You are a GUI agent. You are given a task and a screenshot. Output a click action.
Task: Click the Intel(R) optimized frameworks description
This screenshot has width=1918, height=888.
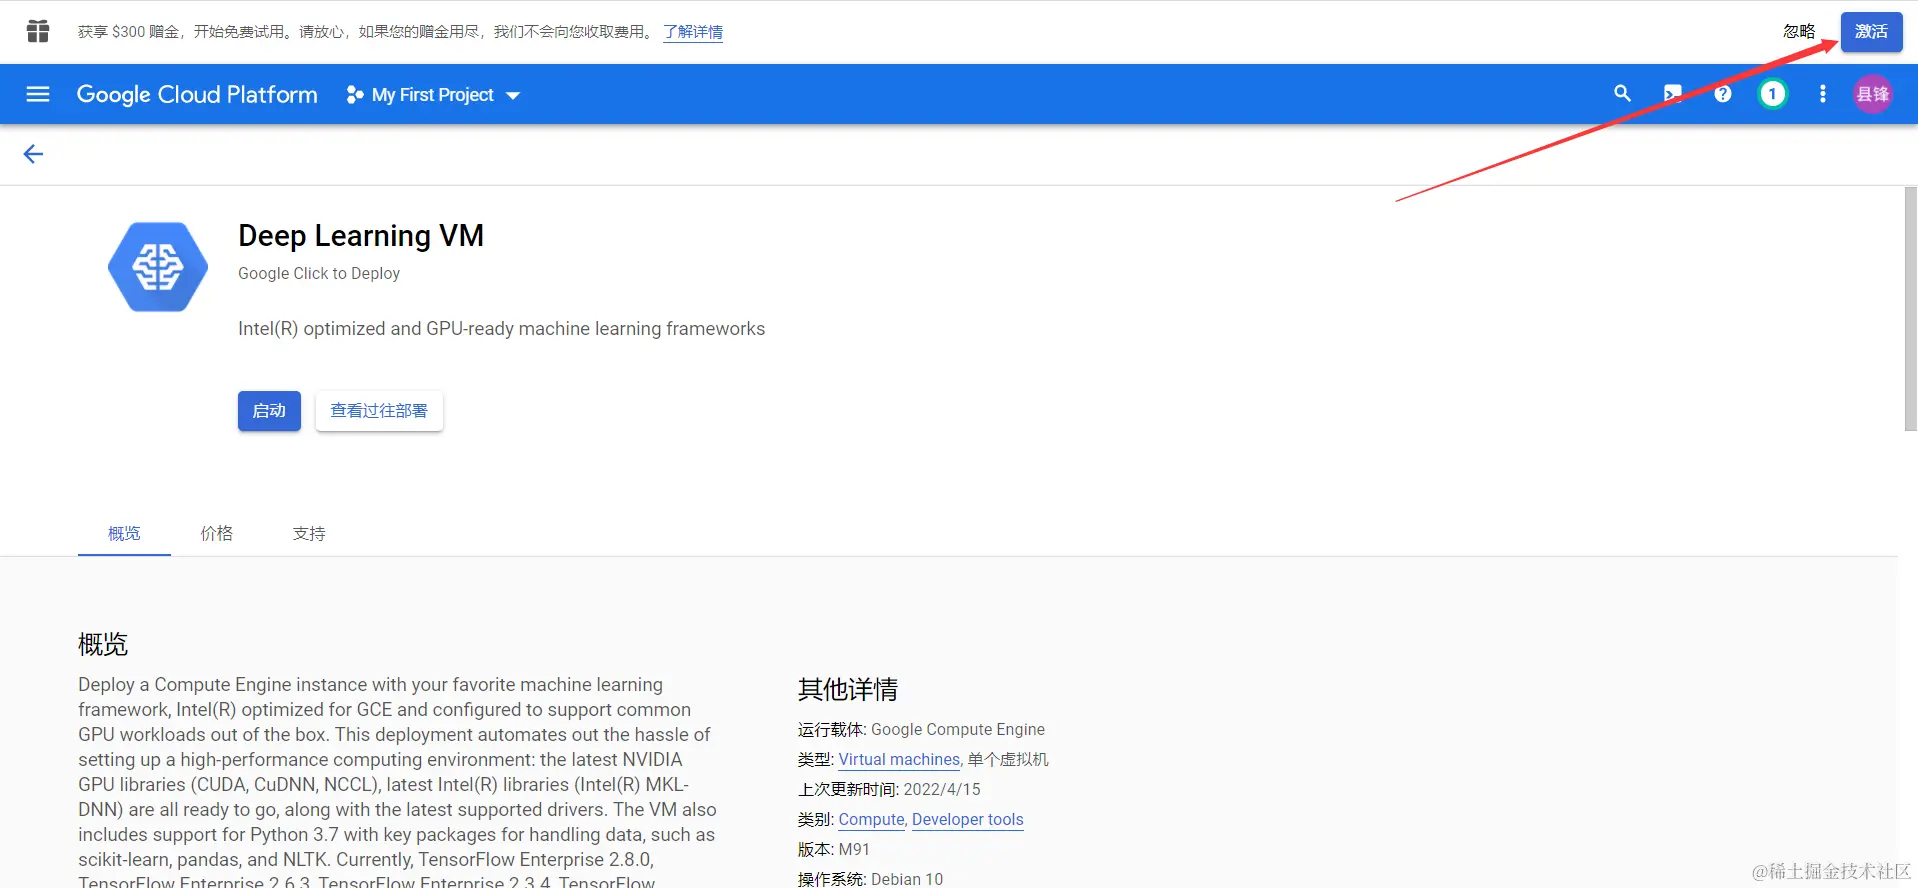pos(501,329)
